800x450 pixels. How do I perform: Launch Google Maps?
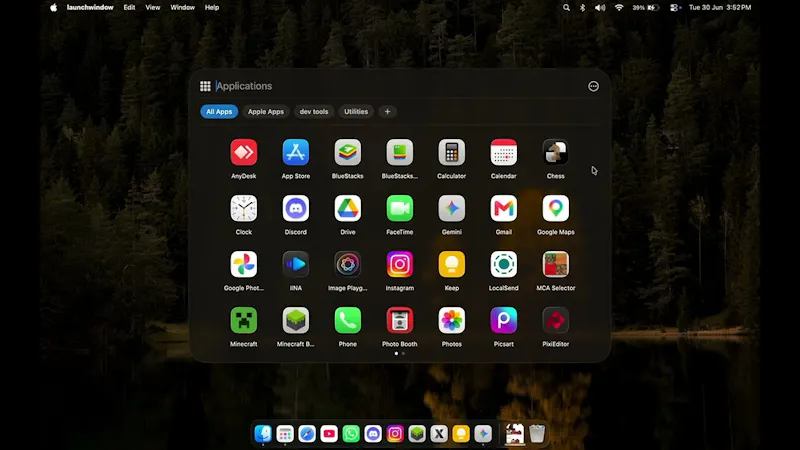(x=556, y=209)
